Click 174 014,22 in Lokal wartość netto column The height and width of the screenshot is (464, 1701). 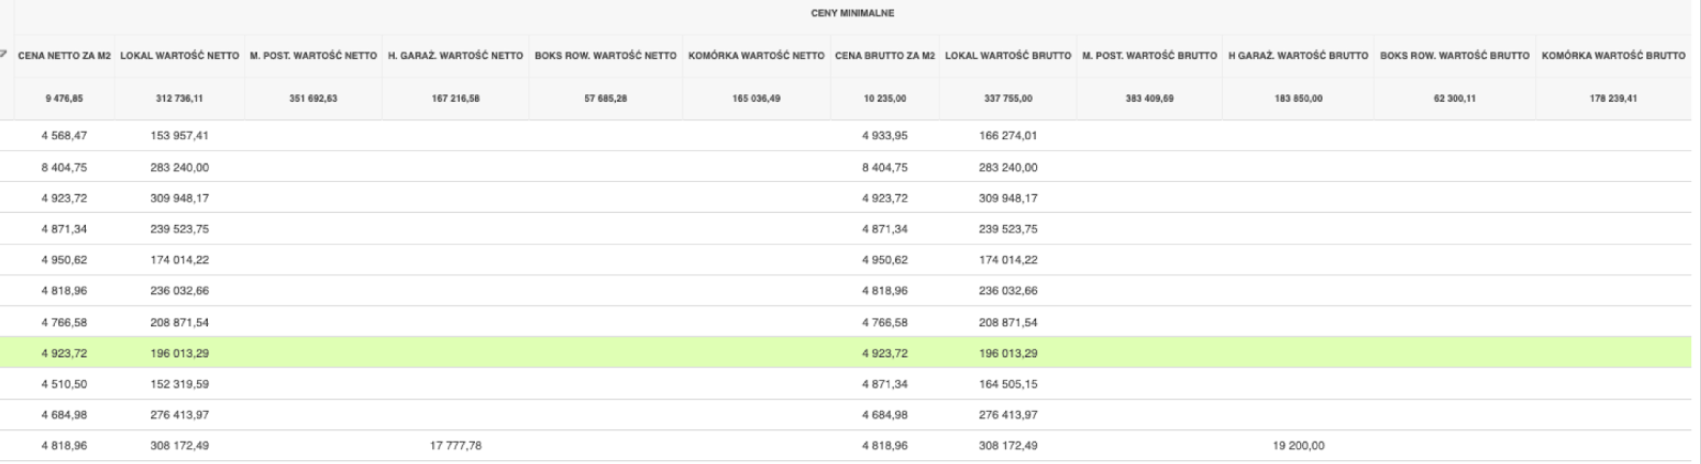(x=180, y=260)
